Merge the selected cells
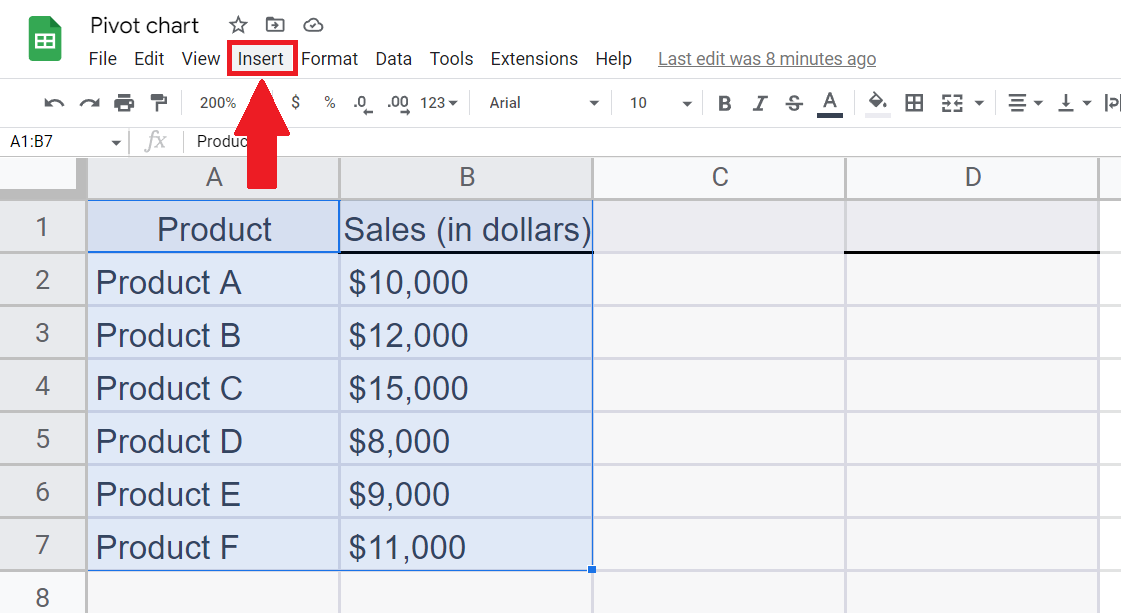 [x=952, y=103]
